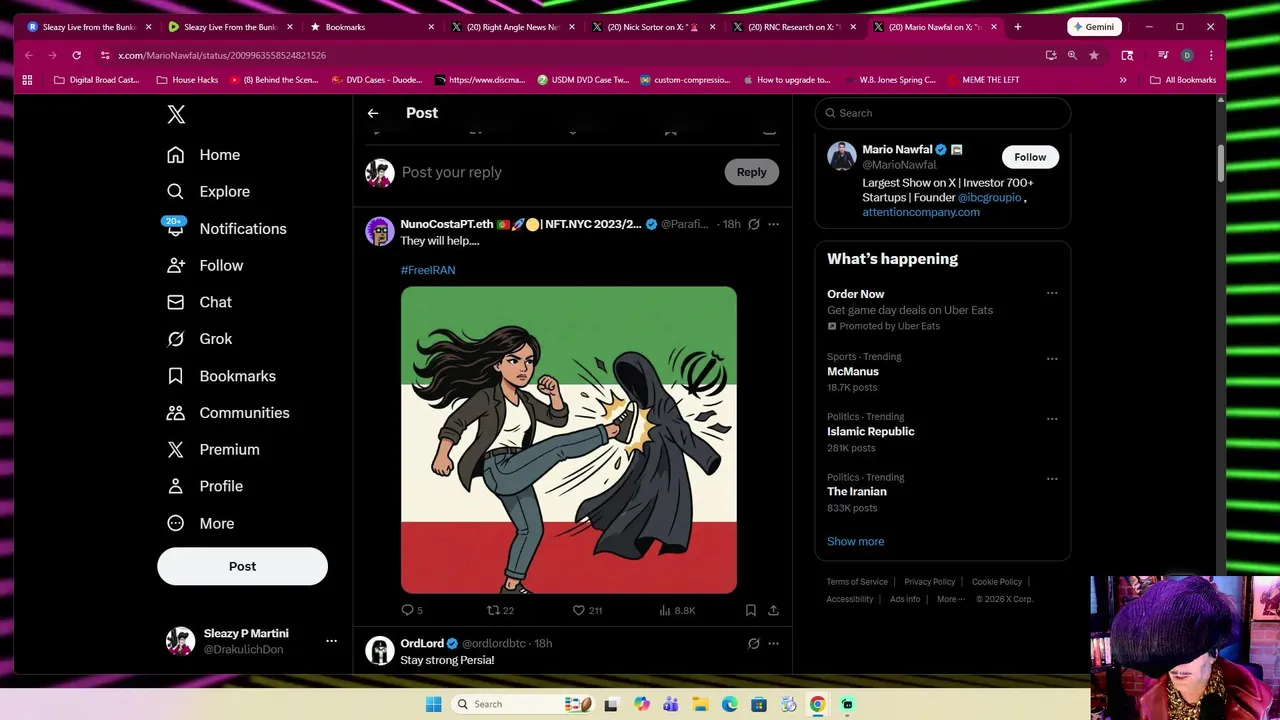Screen dimensions: 1280x720
Task: Open more options for Islamic Republic trend
Action: pos(1052,418)
